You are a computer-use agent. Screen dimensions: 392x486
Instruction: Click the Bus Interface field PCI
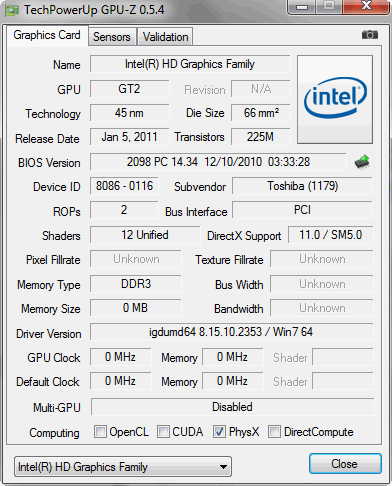pyautogui.click(x=302, y=210)
